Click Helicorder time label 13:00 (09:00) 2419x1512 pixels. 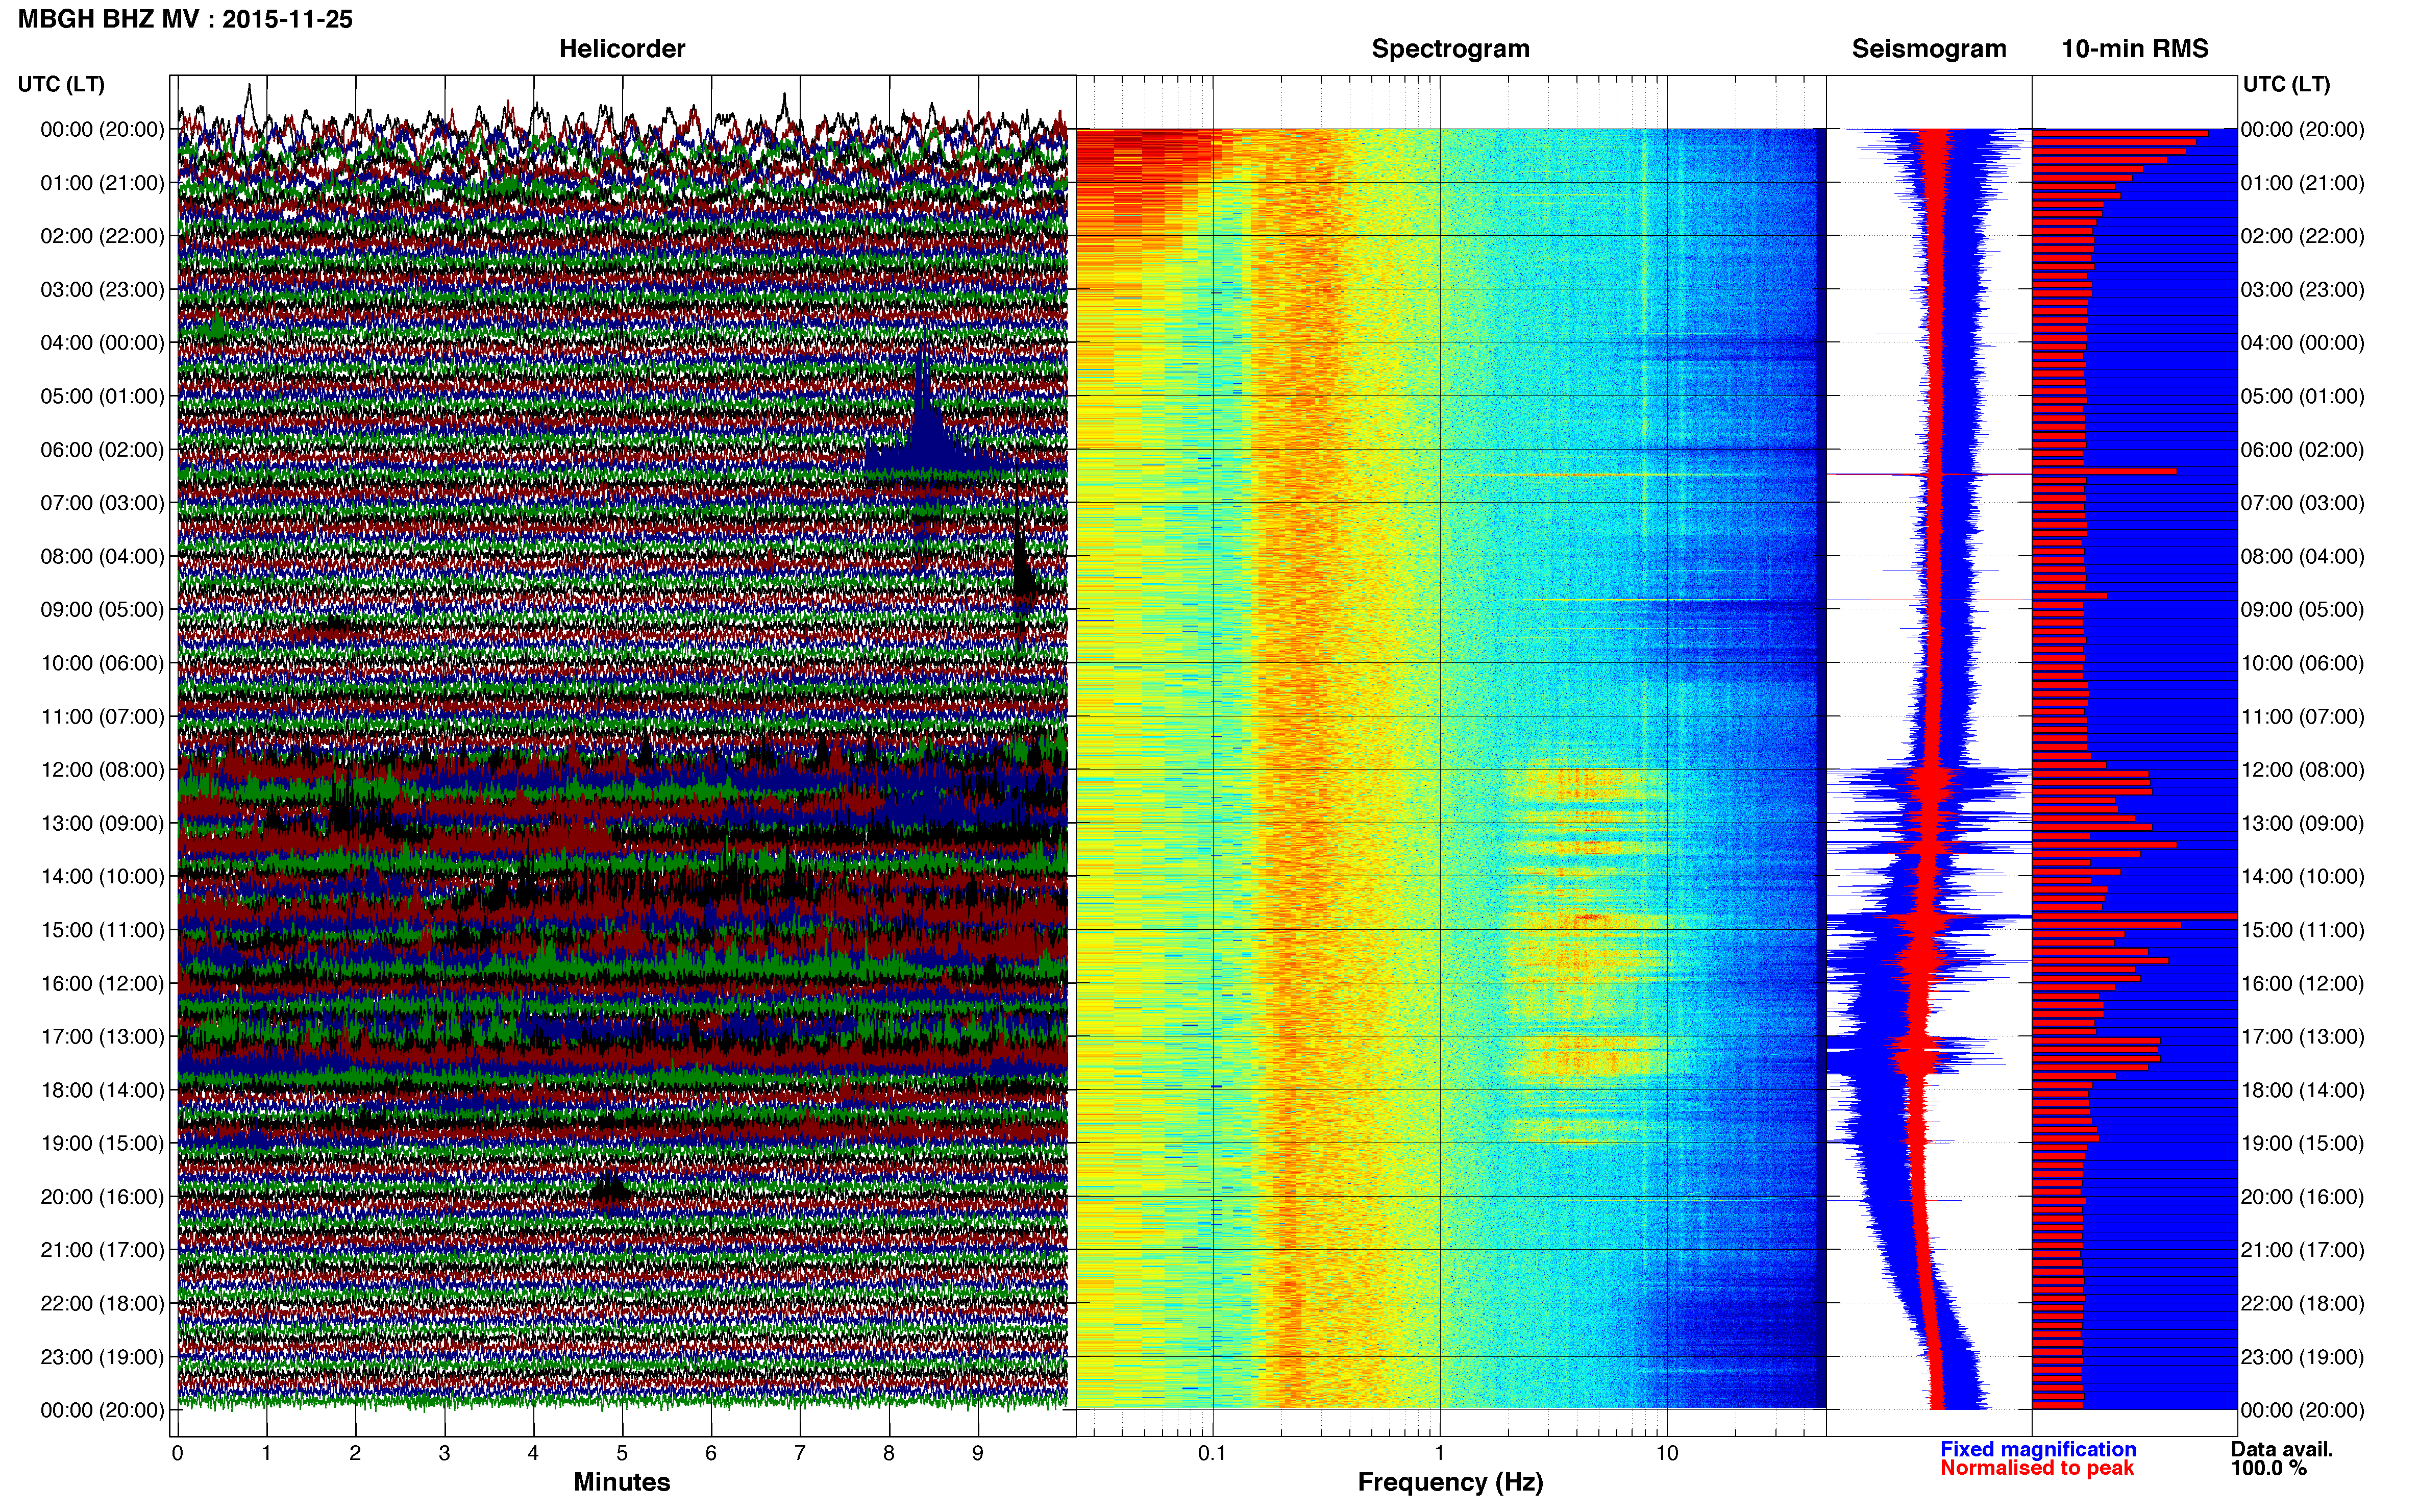coord(102,823)
